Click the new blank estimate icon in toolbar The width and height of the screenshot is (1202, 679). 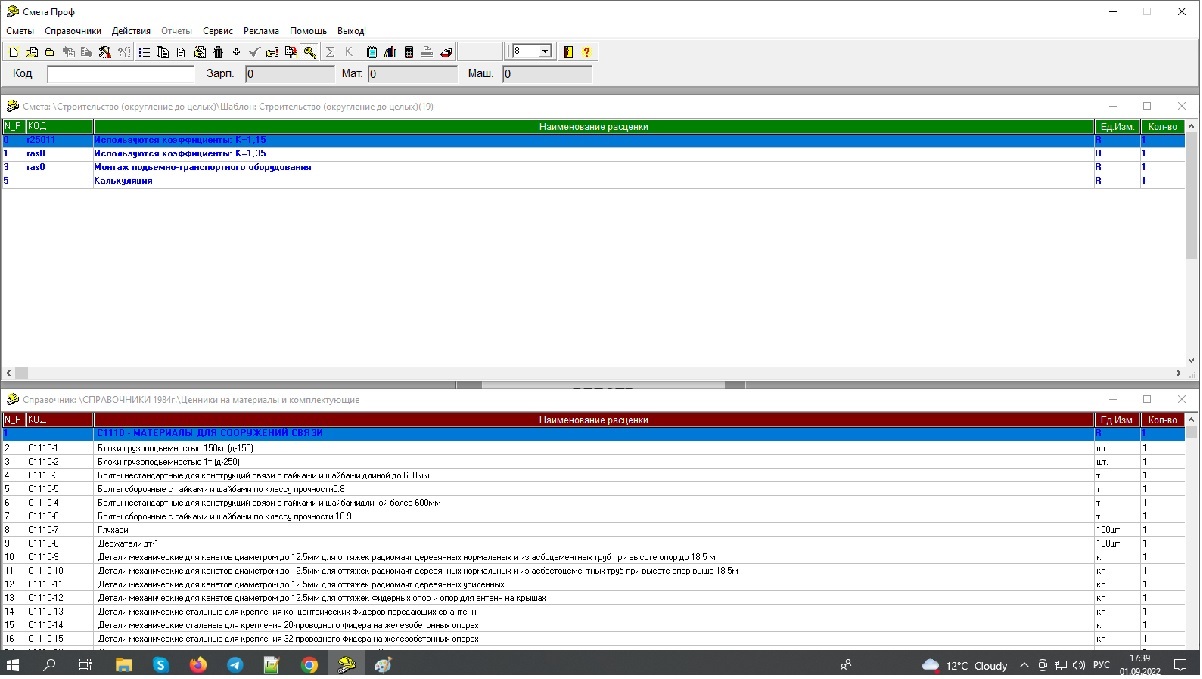14,52
